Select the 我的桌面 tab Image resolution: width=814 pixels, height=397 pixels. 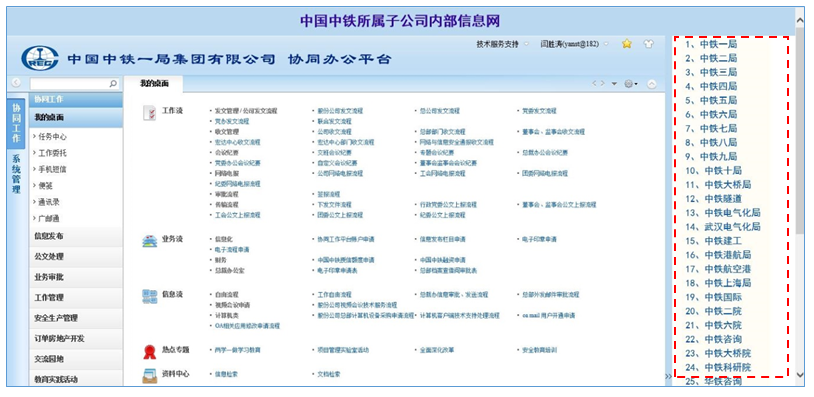pos(154,84)
